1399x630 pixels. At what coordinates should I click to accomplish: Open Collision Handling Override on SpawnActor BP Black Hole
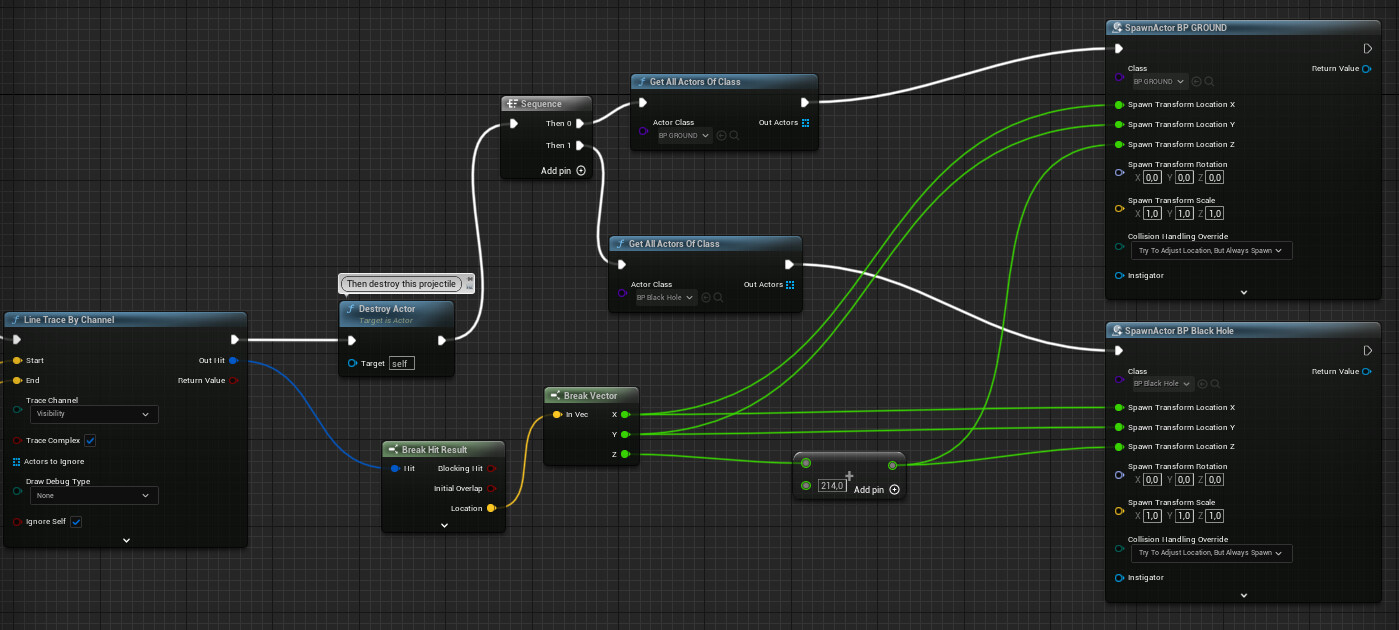(1210, 552)
